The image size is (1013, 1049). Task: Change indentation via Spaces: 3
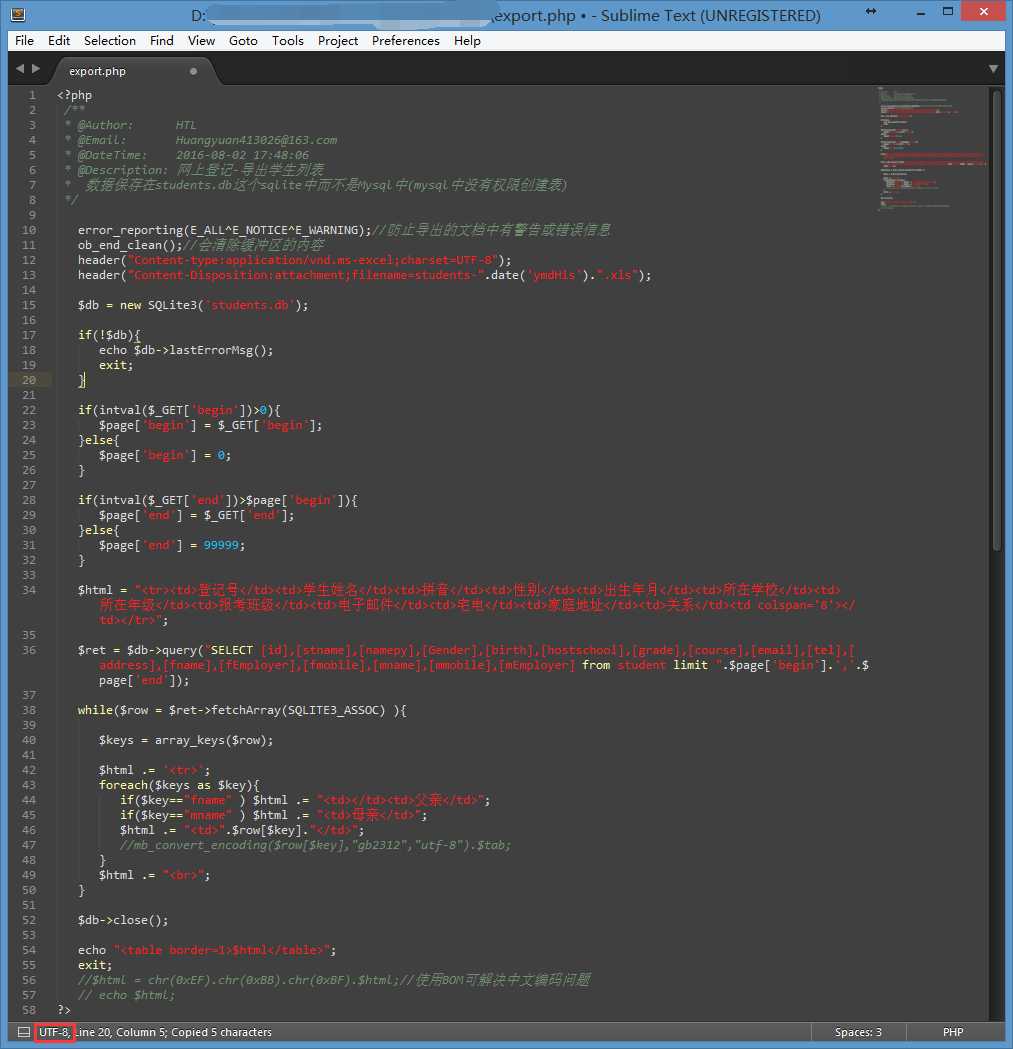[858, 1032]
